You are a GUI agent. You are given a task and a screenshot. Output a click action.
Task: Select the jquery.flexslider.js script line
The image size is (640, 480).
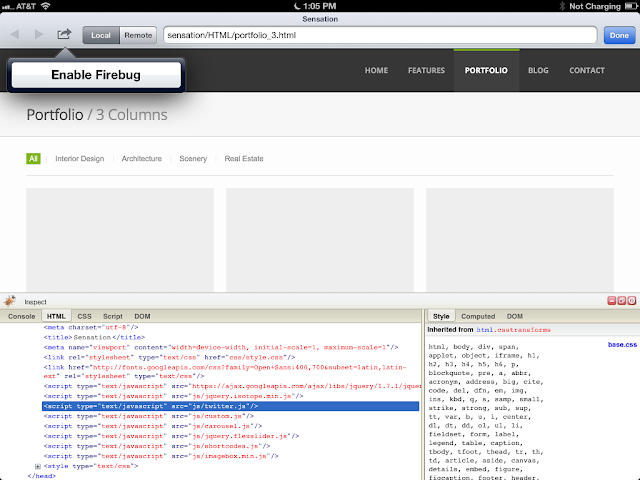click(171, 436)
